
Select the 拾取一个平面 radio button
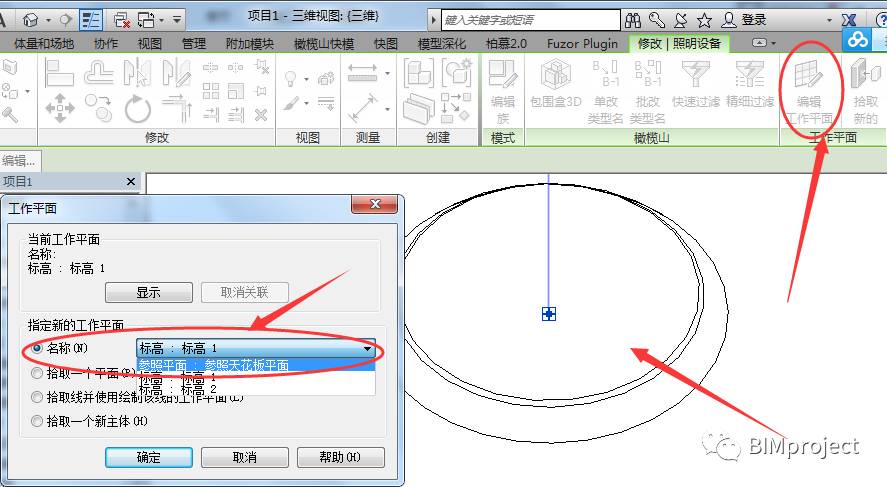(x=37, y=373)
